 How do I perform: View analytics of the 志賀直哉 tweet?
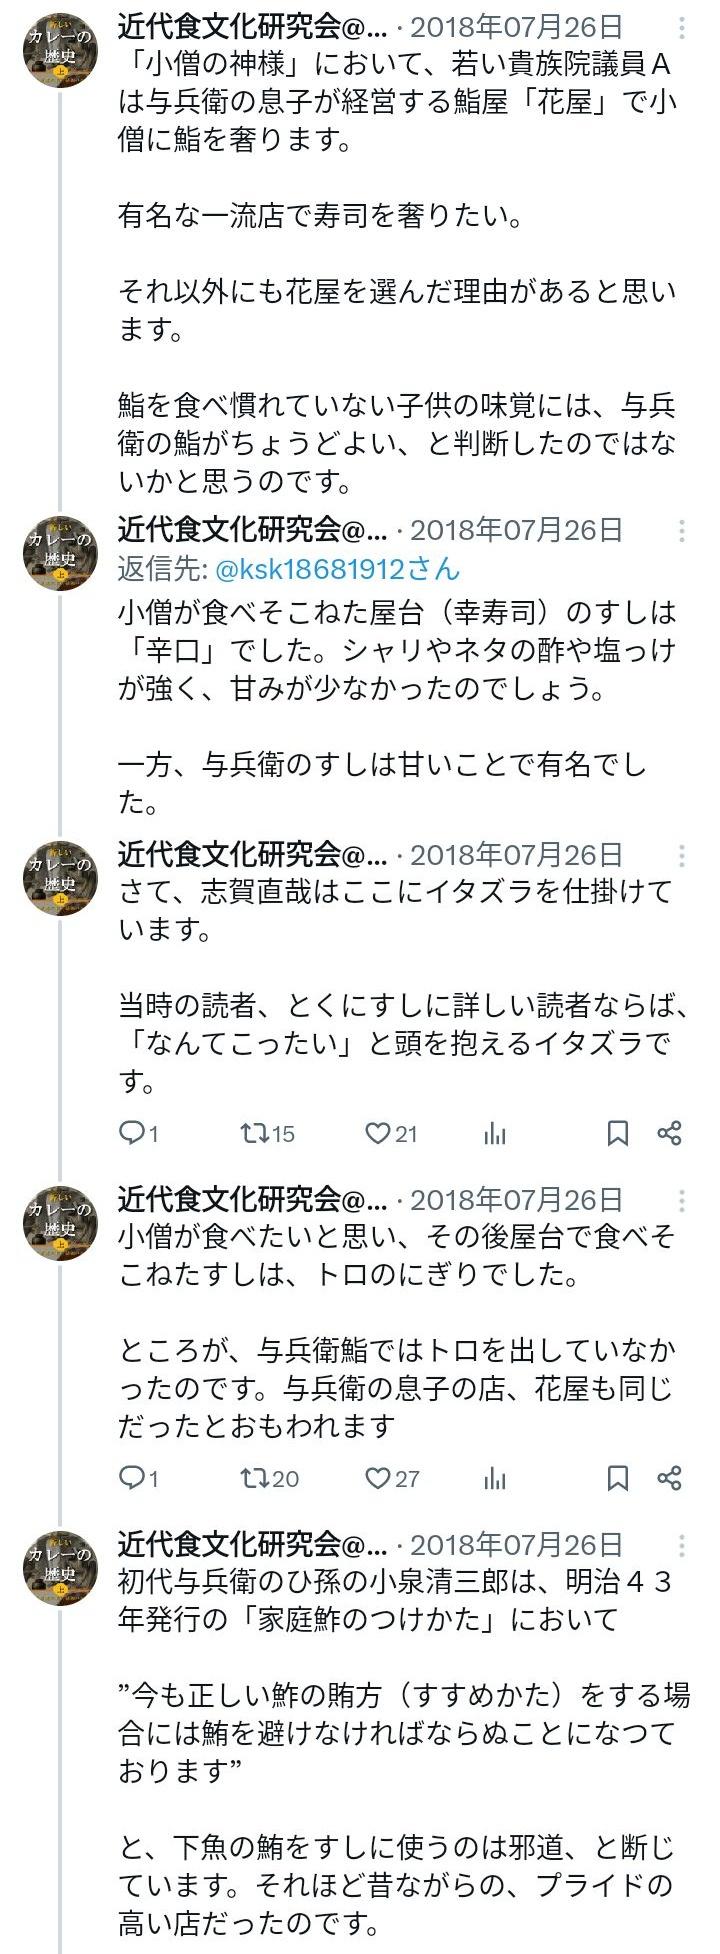[495, 1133]
